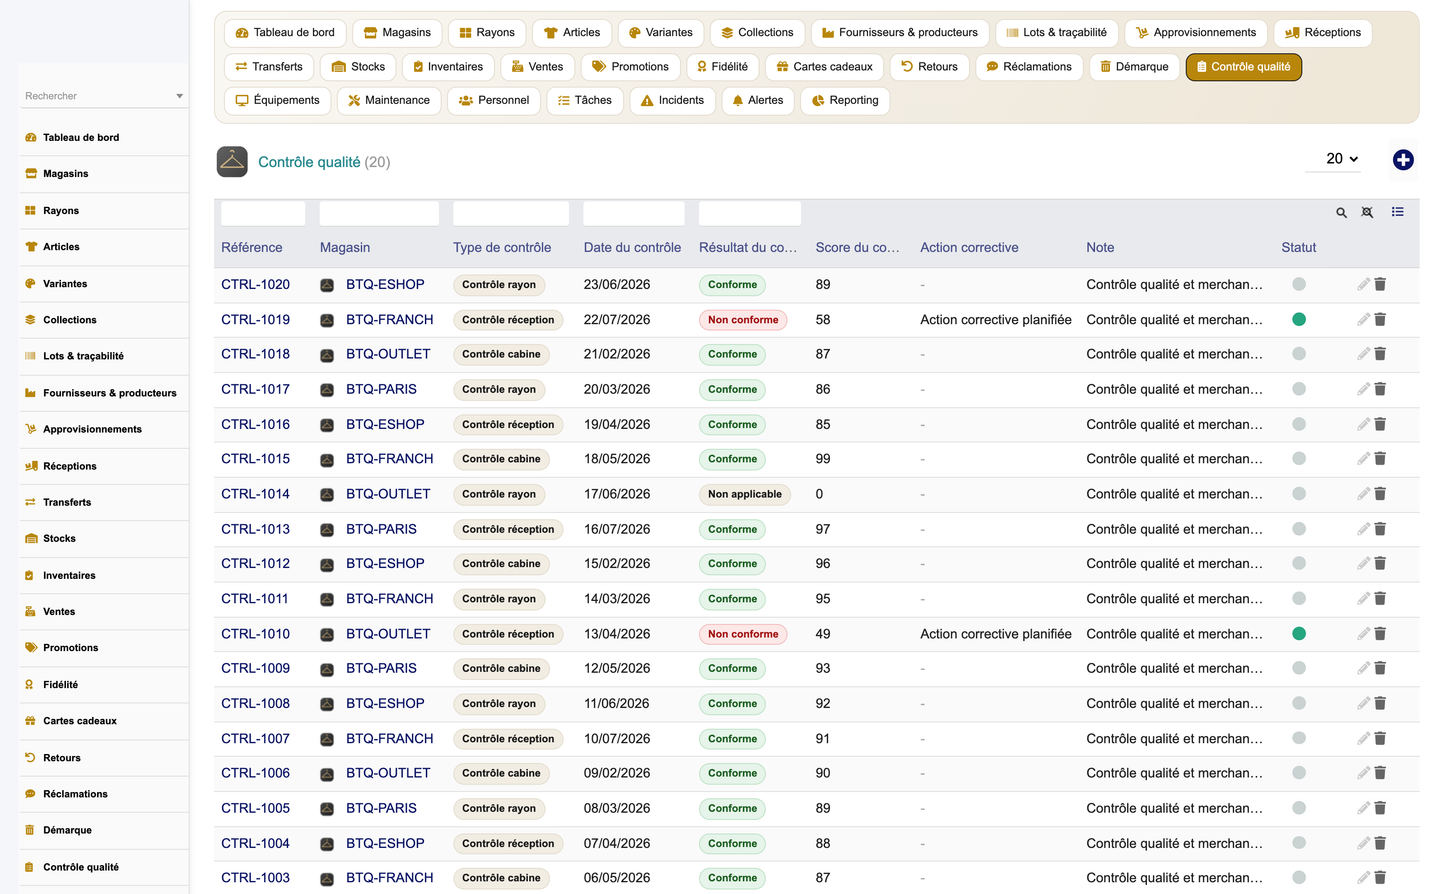Open the BTQ-OUTLET link in row CTRL-1018
This screenshot has width=1445, height=894.
coord(388,354)
